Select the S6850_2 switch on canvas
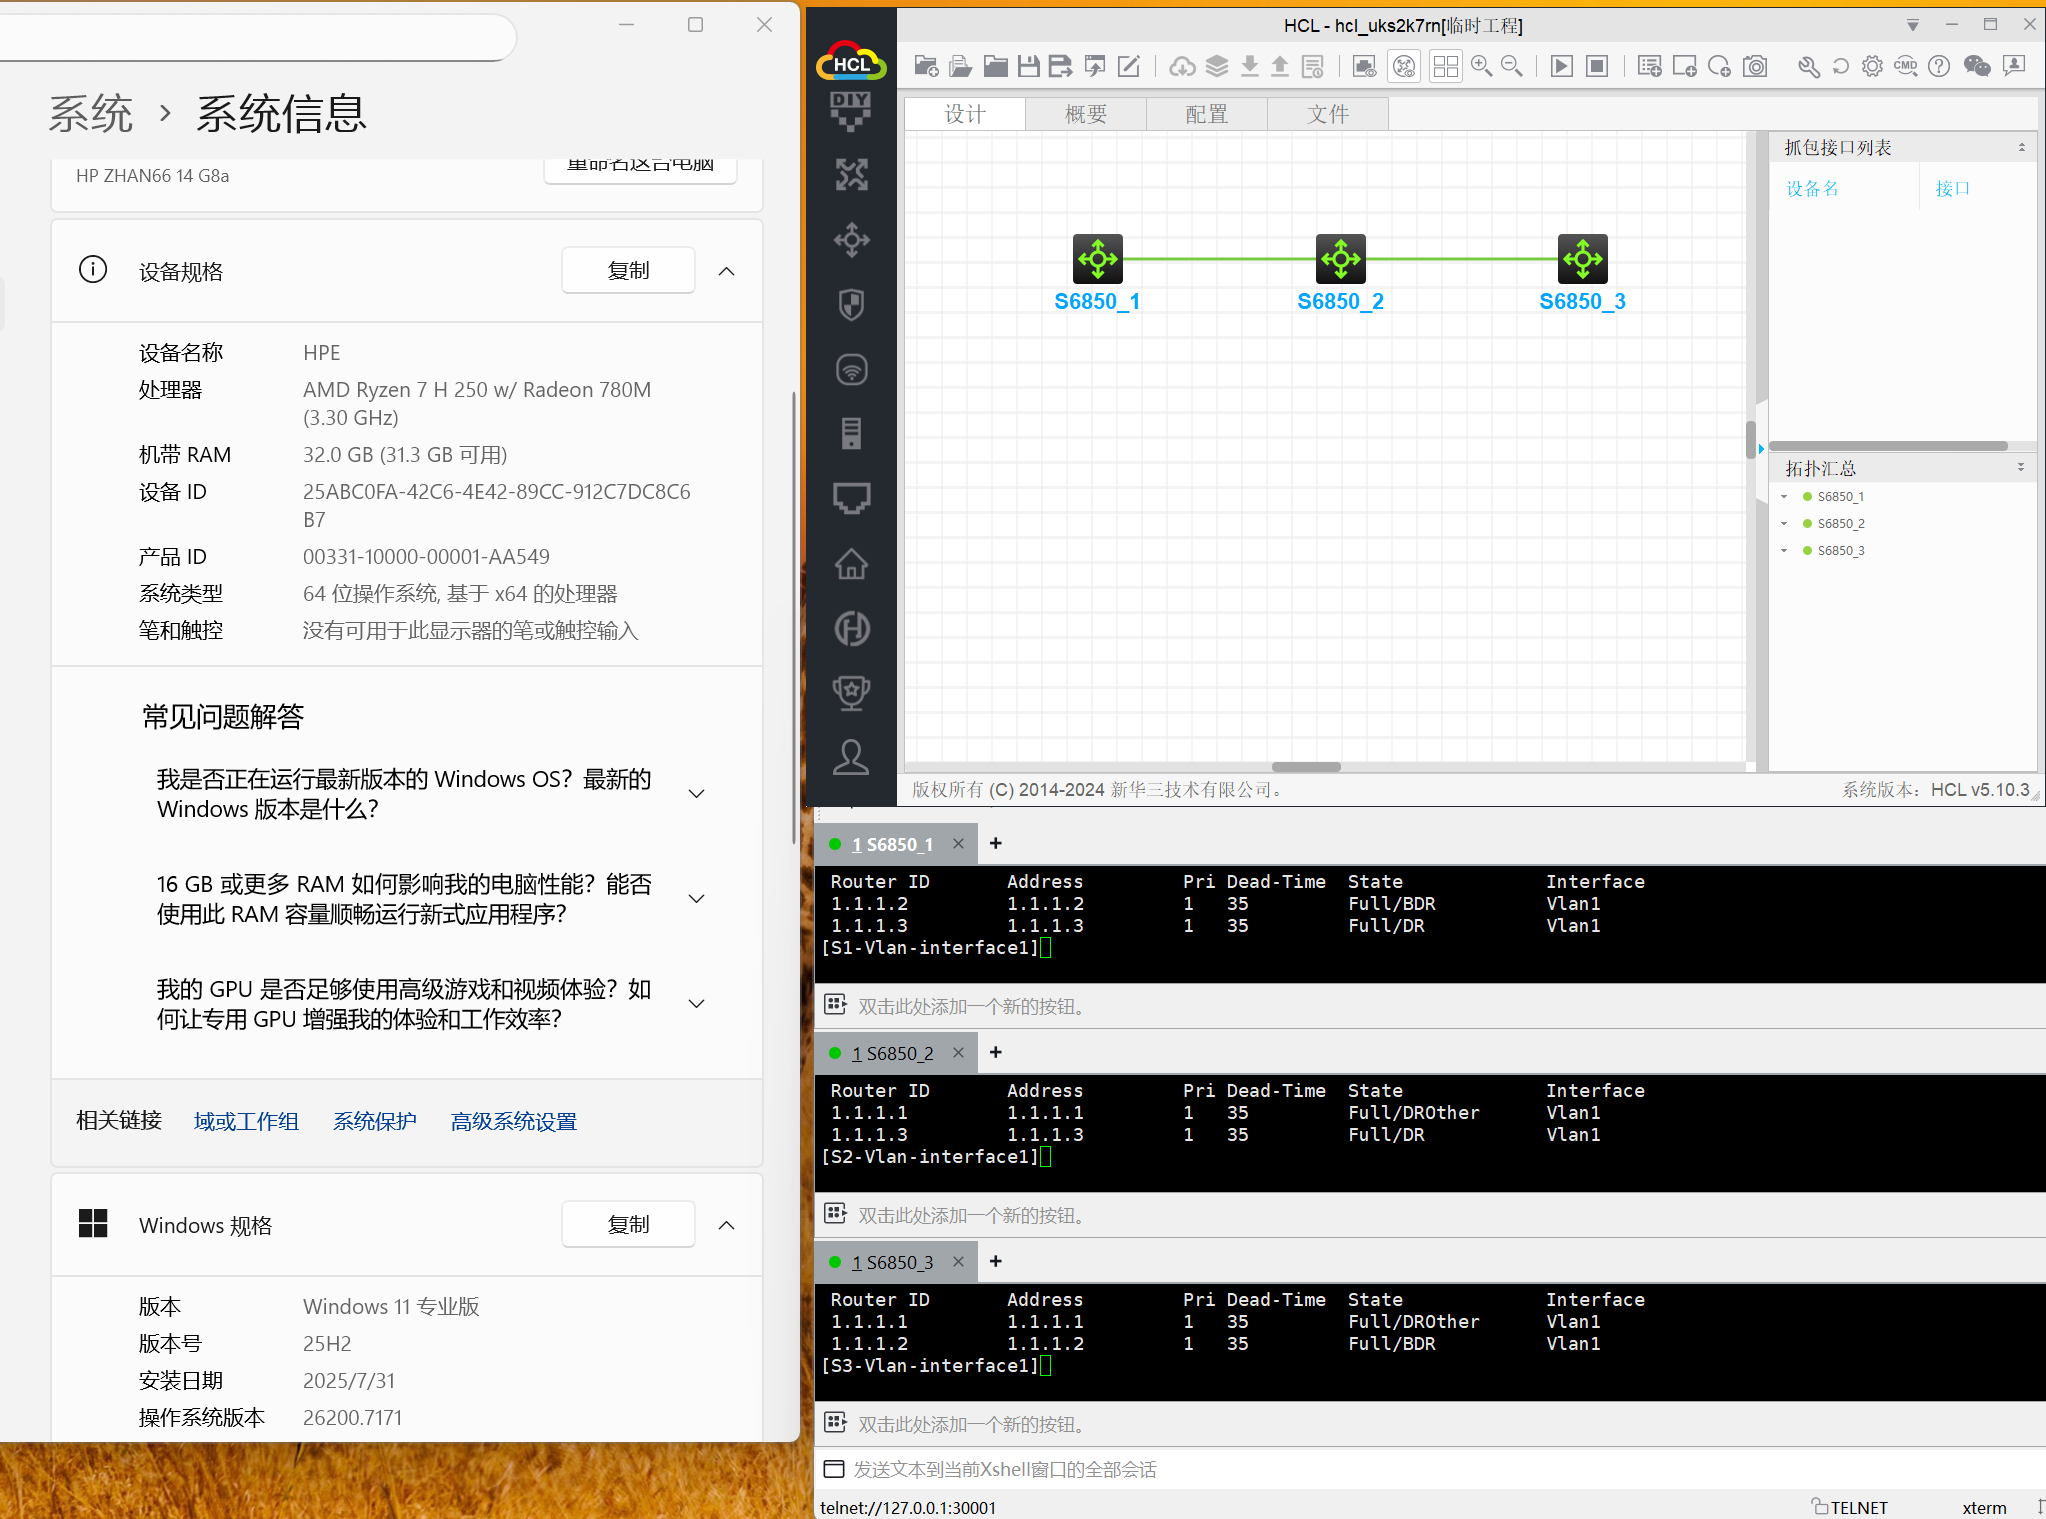 click(1340, 259)
